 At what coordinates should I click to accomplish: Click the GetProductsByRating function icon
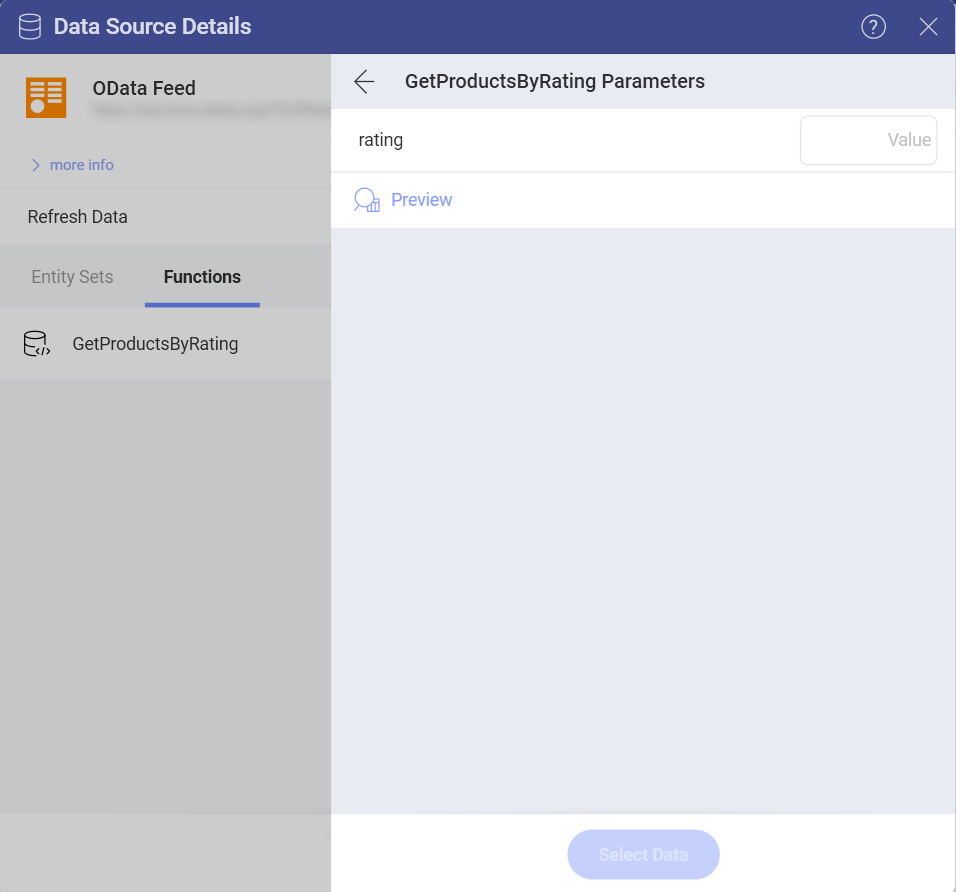(x=37, y=344)
